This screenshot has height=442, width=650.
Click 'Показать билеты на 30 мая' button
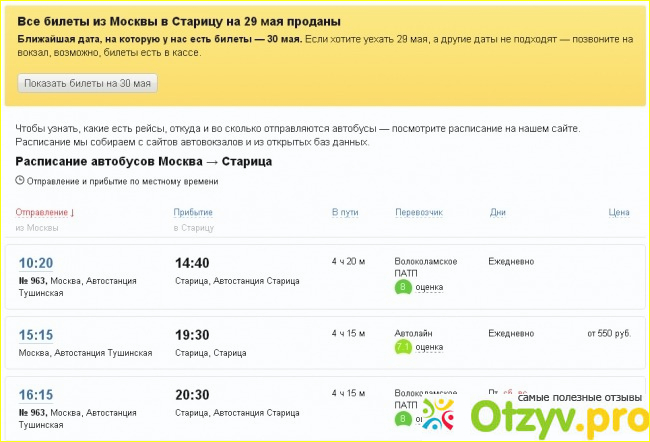[x=87, y=84]
